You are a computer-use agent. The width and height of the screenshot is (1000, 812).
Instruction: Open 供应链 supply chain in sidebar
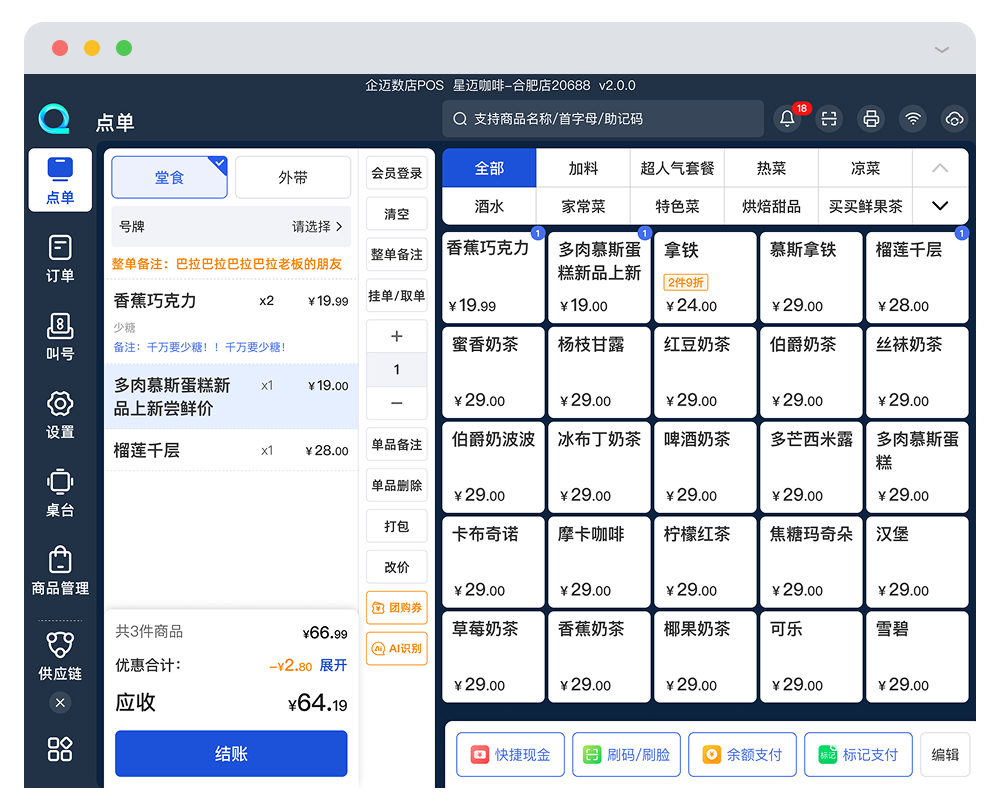pos(60,654)
